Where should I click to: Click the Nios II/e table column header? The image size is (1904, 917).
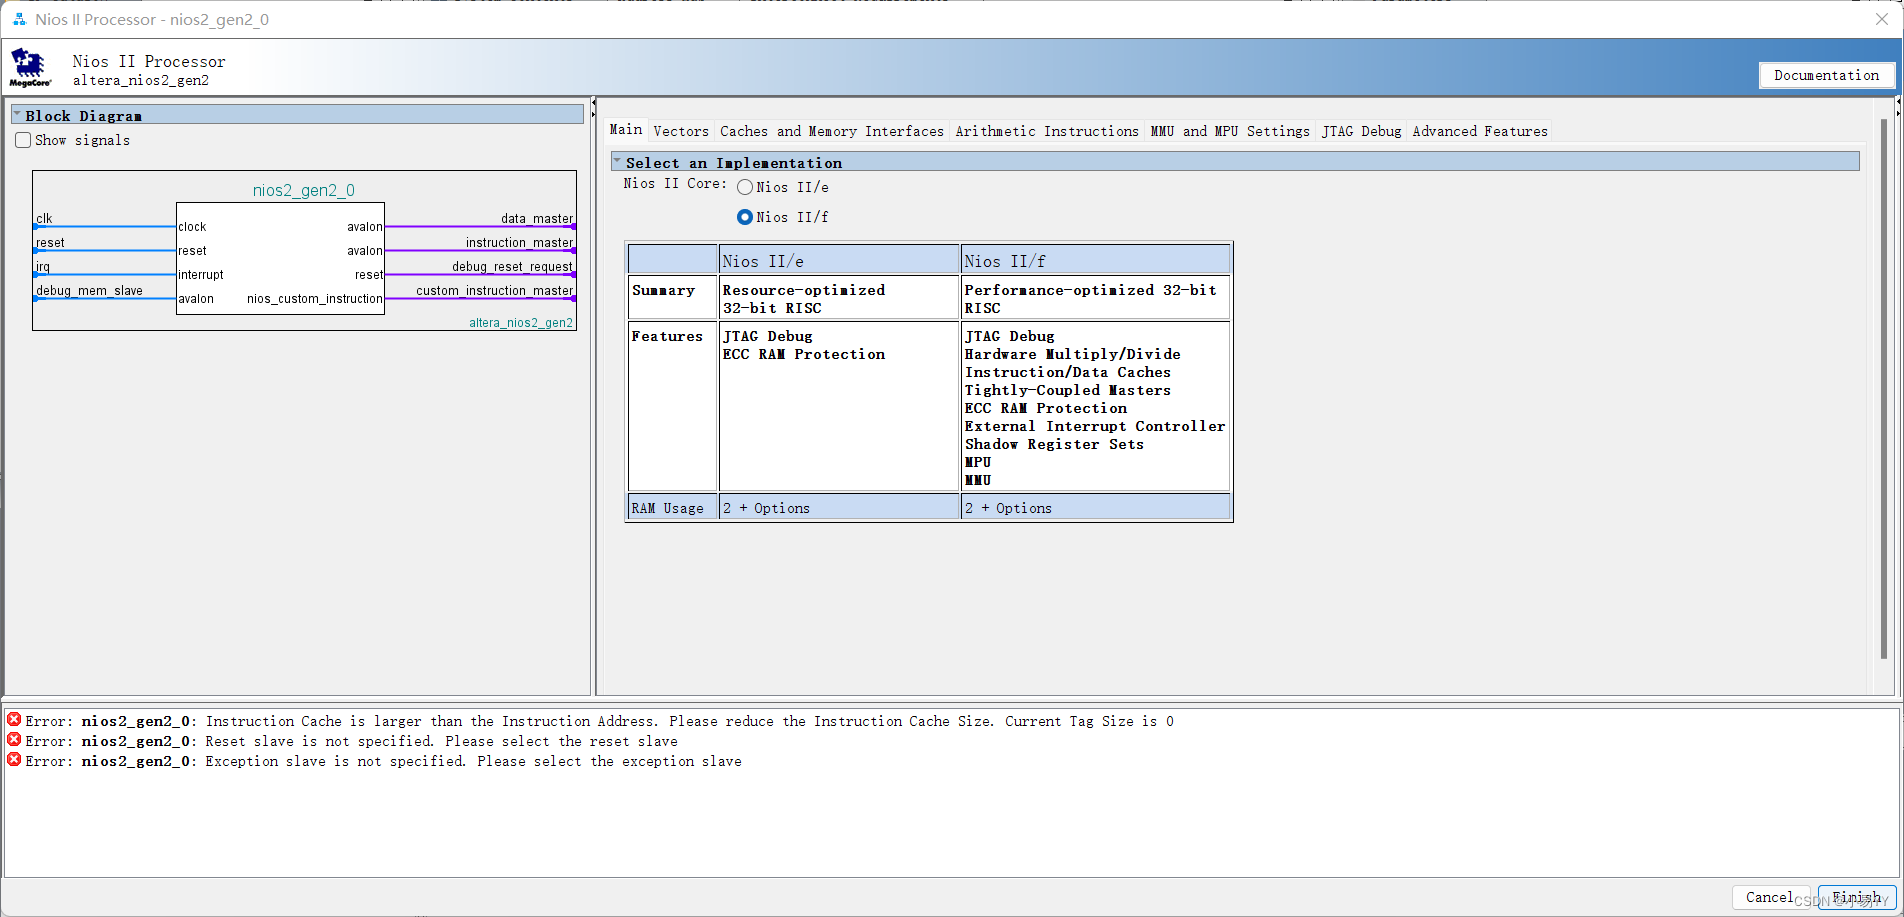(839, 260)
